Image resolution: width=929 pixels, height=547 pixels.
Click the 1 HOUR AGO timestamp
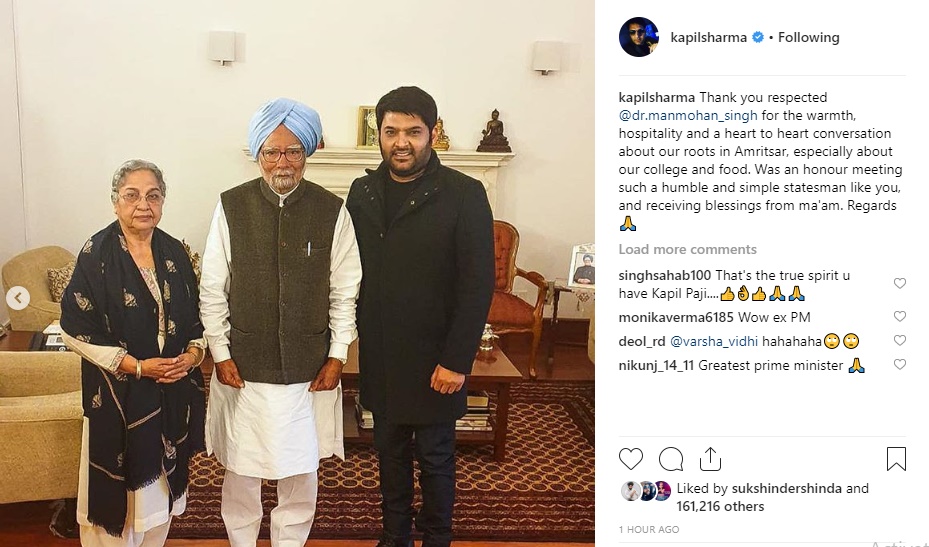[649, 529]
